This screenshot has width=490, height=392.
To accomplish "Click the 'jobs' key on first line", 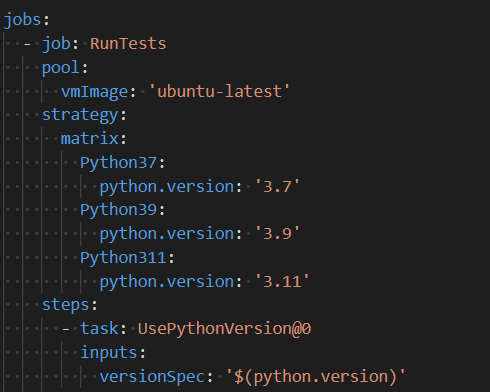I will coord(22,20).
